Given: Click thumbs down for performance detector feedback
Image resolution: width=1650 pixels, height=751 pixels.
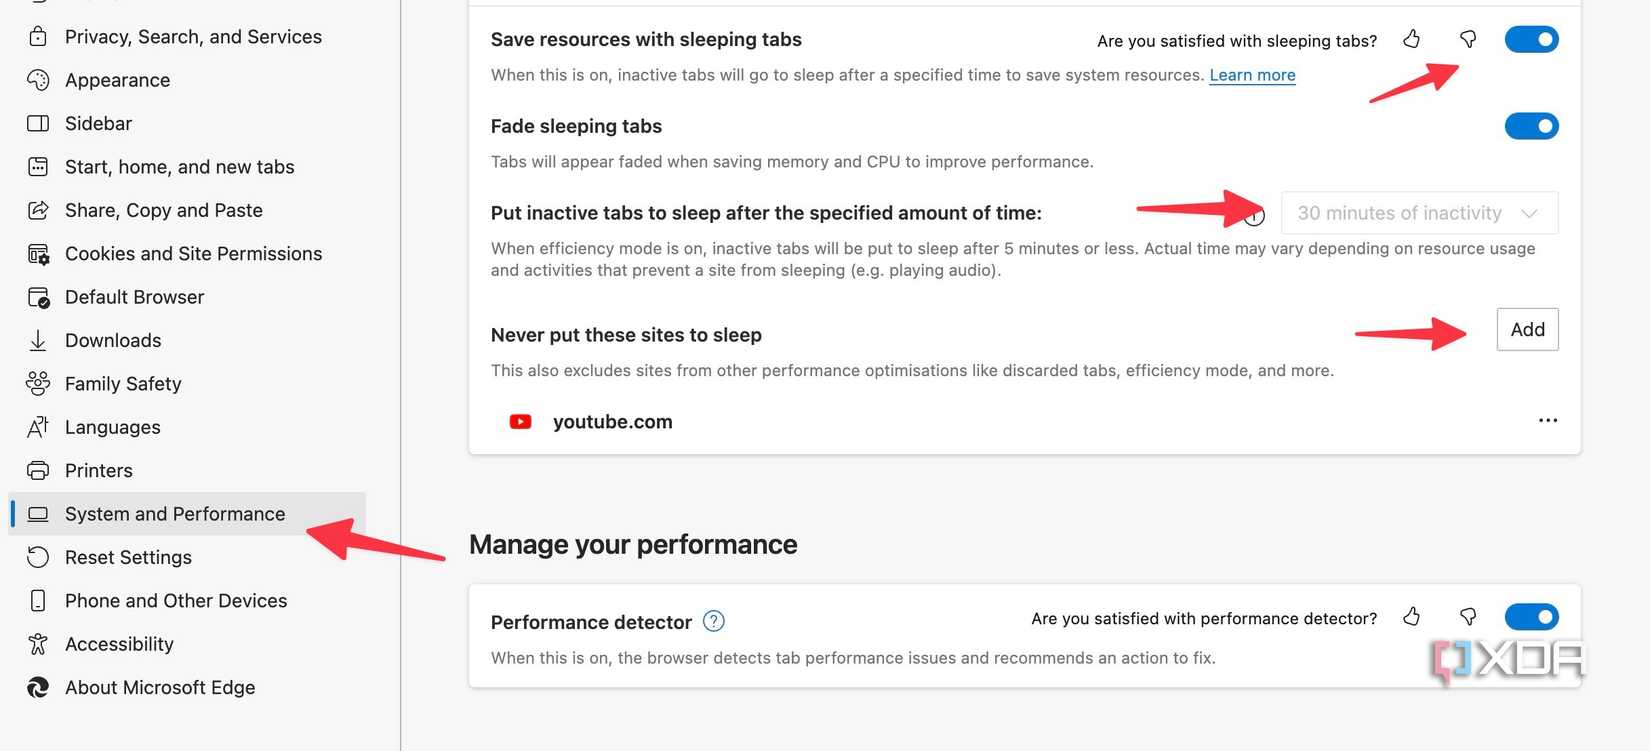Looking at the screenshot, I should click(x=1468, y=617).
